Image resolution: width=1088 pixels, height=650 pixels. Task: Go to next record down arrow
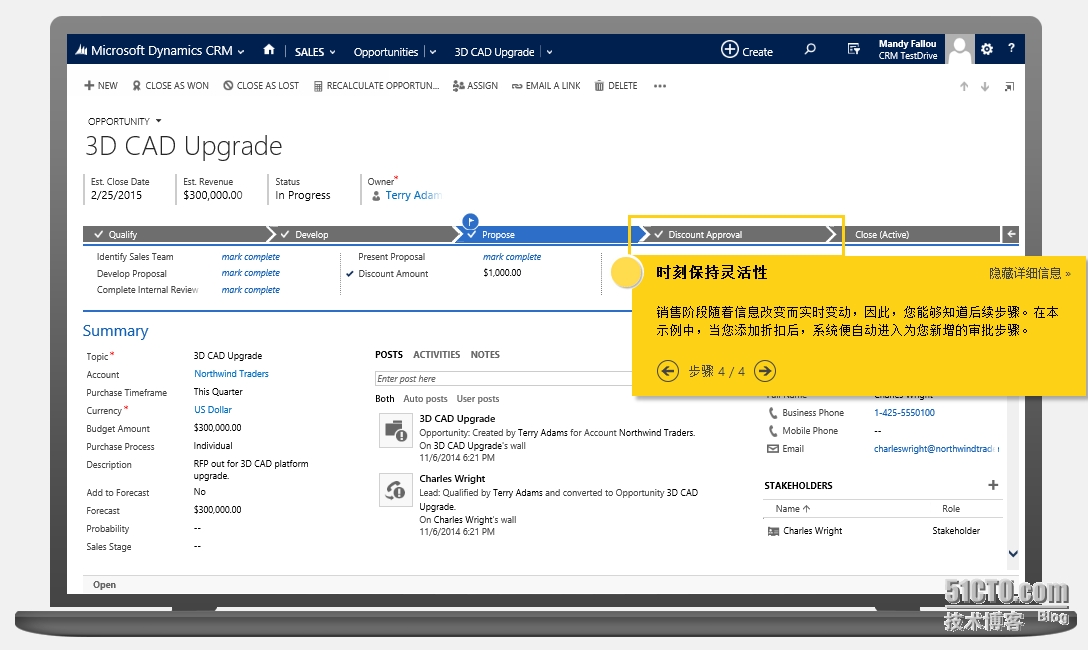click(985, 87)
